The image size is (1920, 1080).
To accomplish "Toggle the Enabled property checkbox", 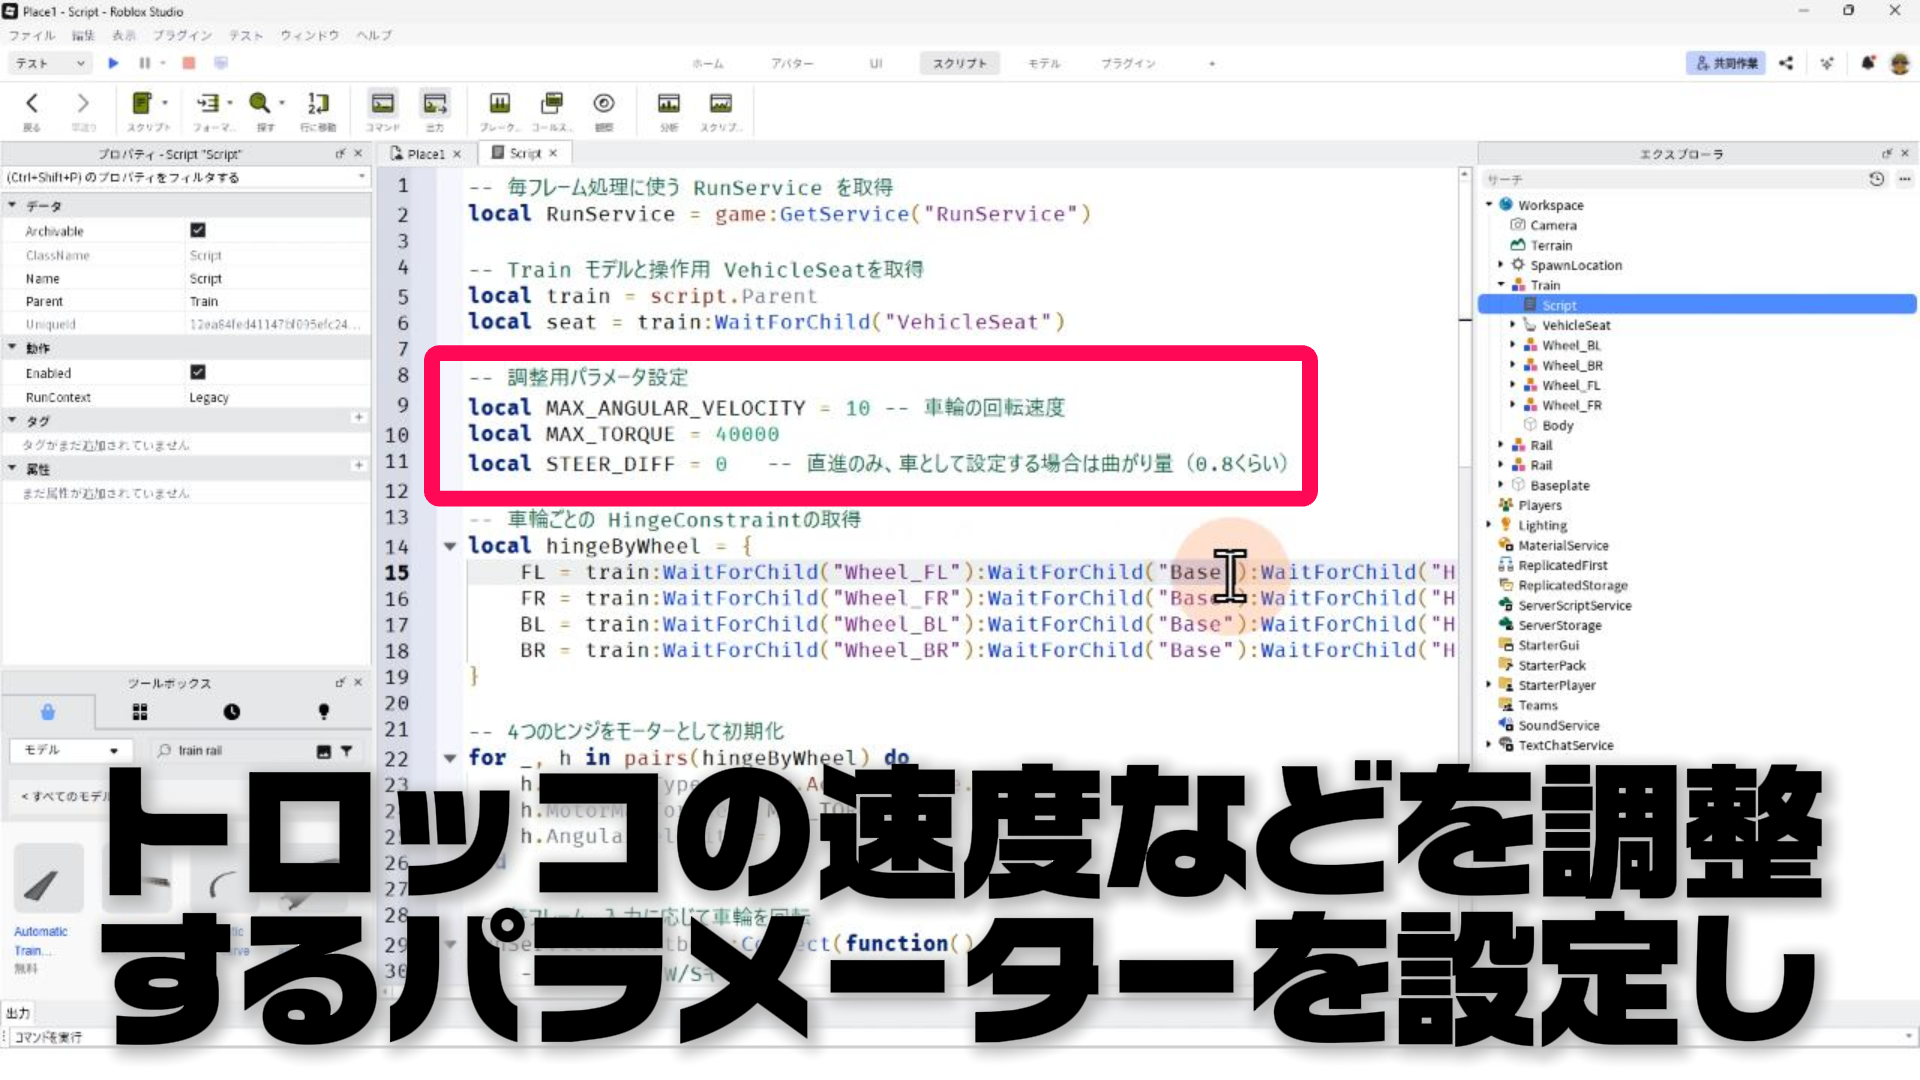I will point(198,372).
